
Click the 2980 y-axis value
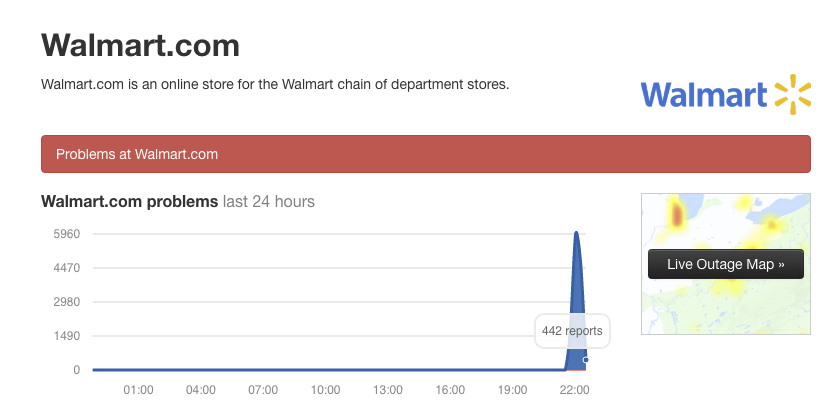click(x=66, y=302)
